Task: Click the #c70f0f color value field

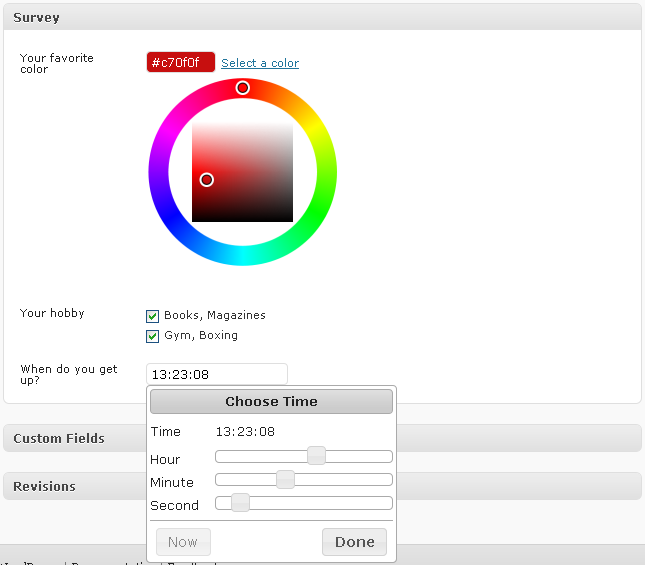Action: click(x=180, y=63)
